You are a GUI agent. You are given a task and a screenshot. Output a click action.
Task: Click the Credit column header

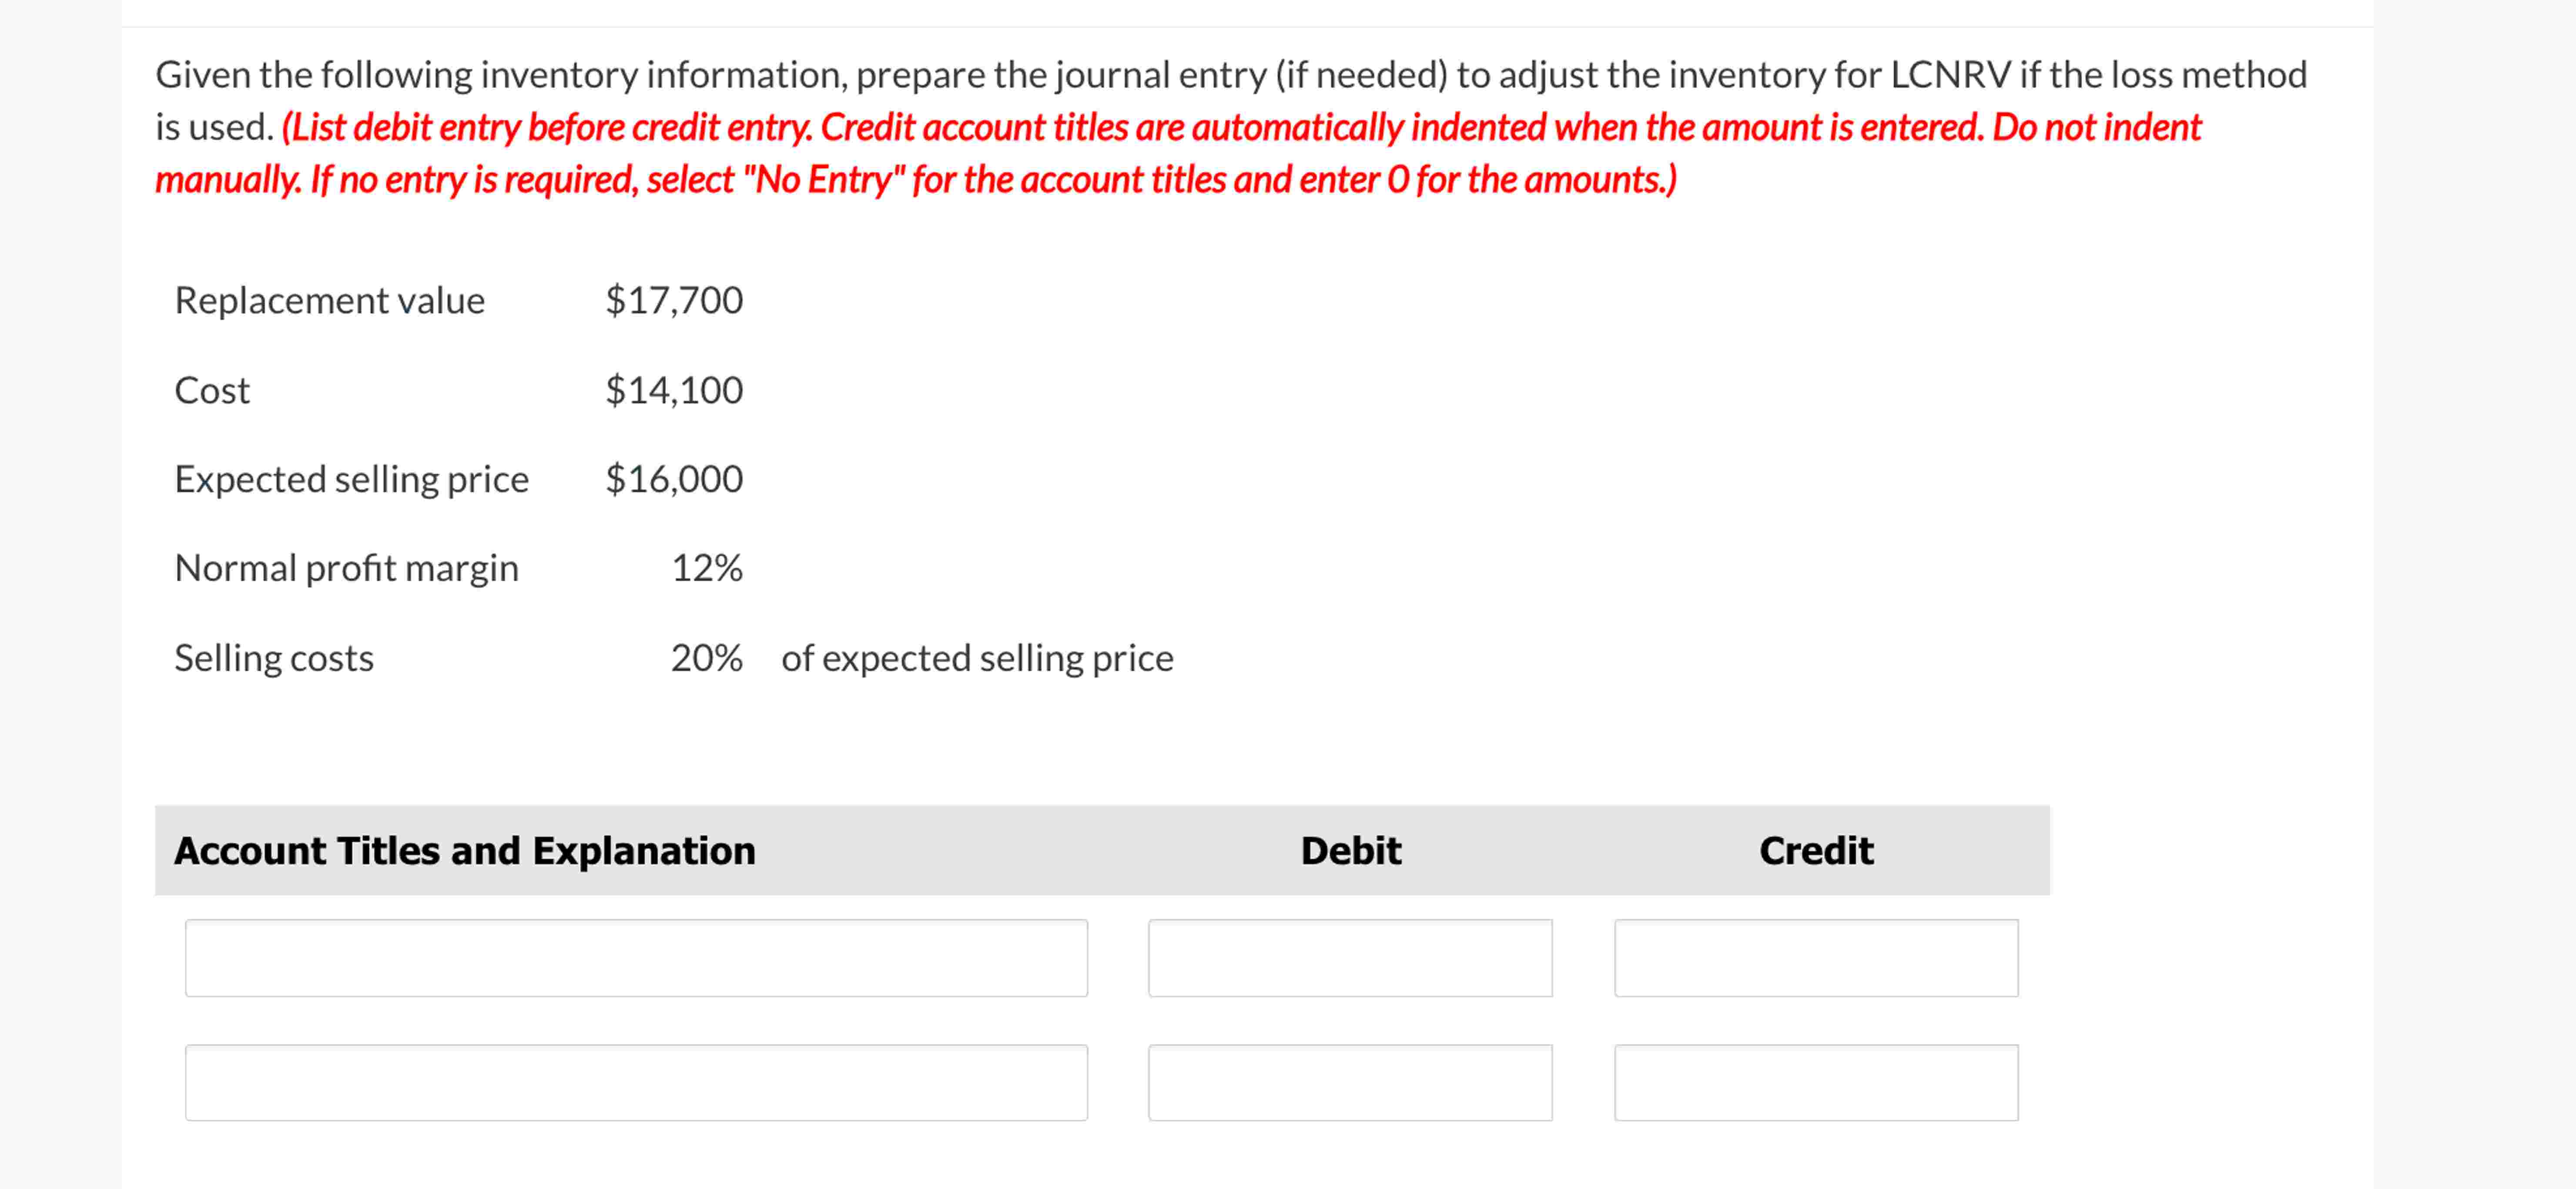[1816, 851]
